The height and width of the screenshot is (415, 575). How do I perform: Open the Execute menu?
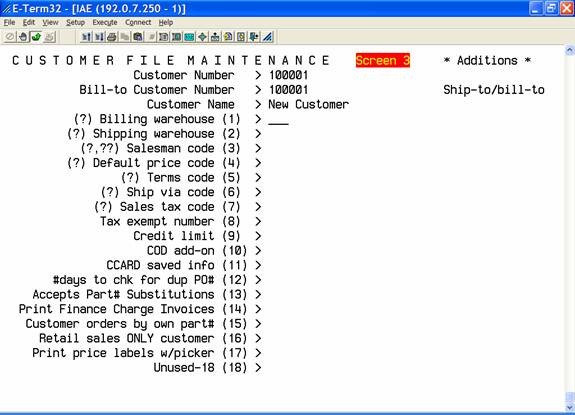coord(105,22)
